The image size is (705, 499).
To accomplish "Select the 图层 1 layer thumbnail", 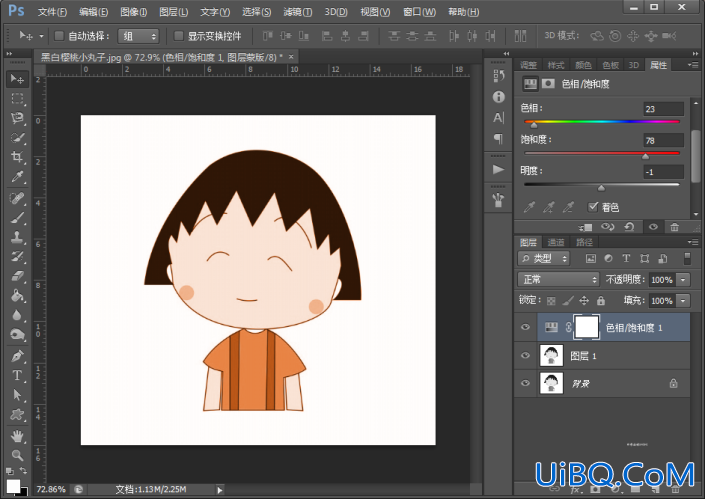I will click(551, 356).
